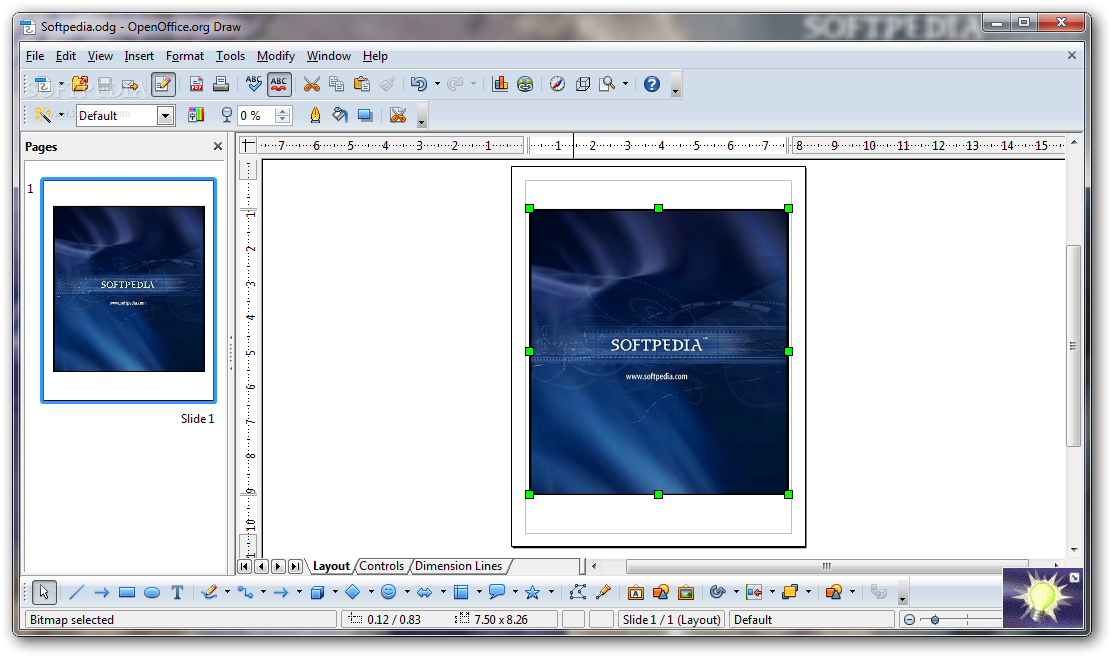Print the file directly
Image resolution: width=1112 pixels, height=657 pixels.
(x=221, y=84)
